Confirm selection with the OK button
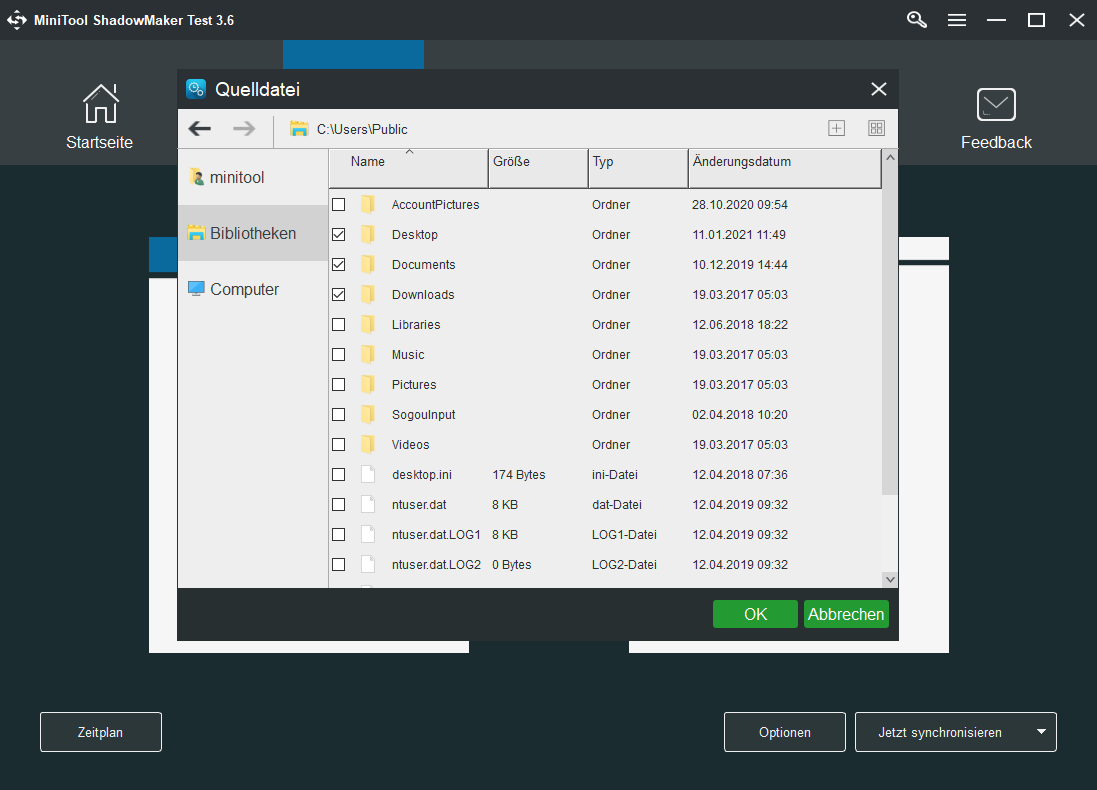This screenshot has width=1097, height=790. tap(755, 613)
